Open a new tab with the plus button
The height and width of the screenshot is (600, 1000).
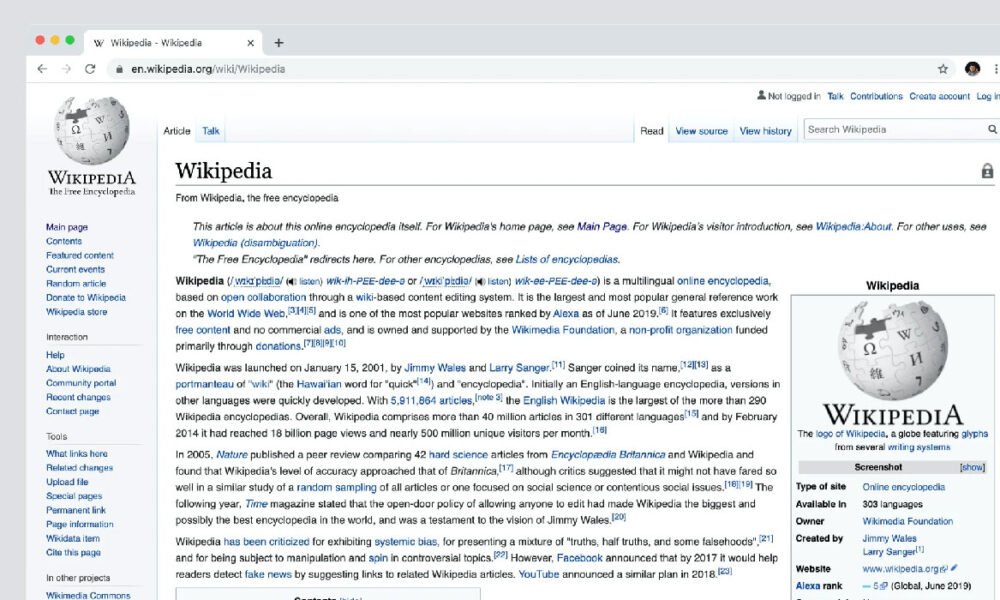[279, 43]
